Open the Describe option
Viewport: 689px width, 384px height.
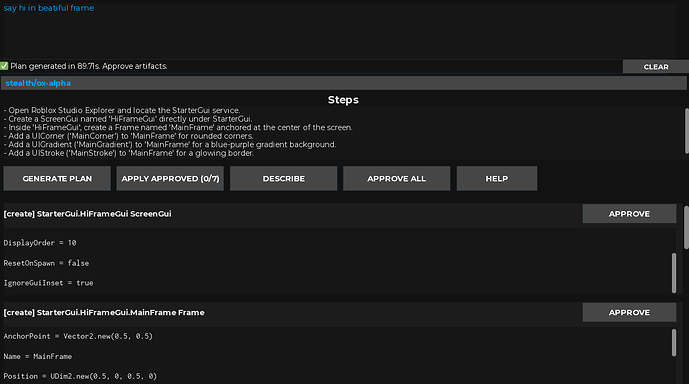pos(283,178)
